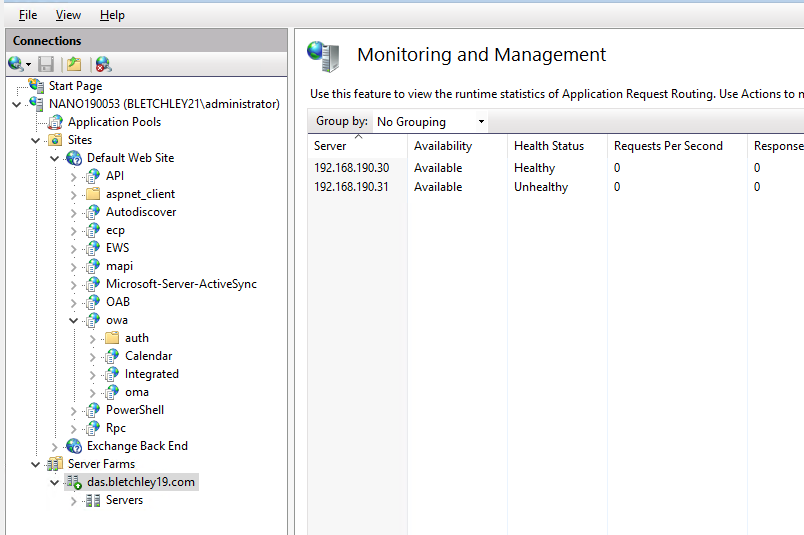Click the auth folder icon
The image size is (804, 535).
click(x=112, y=338)
